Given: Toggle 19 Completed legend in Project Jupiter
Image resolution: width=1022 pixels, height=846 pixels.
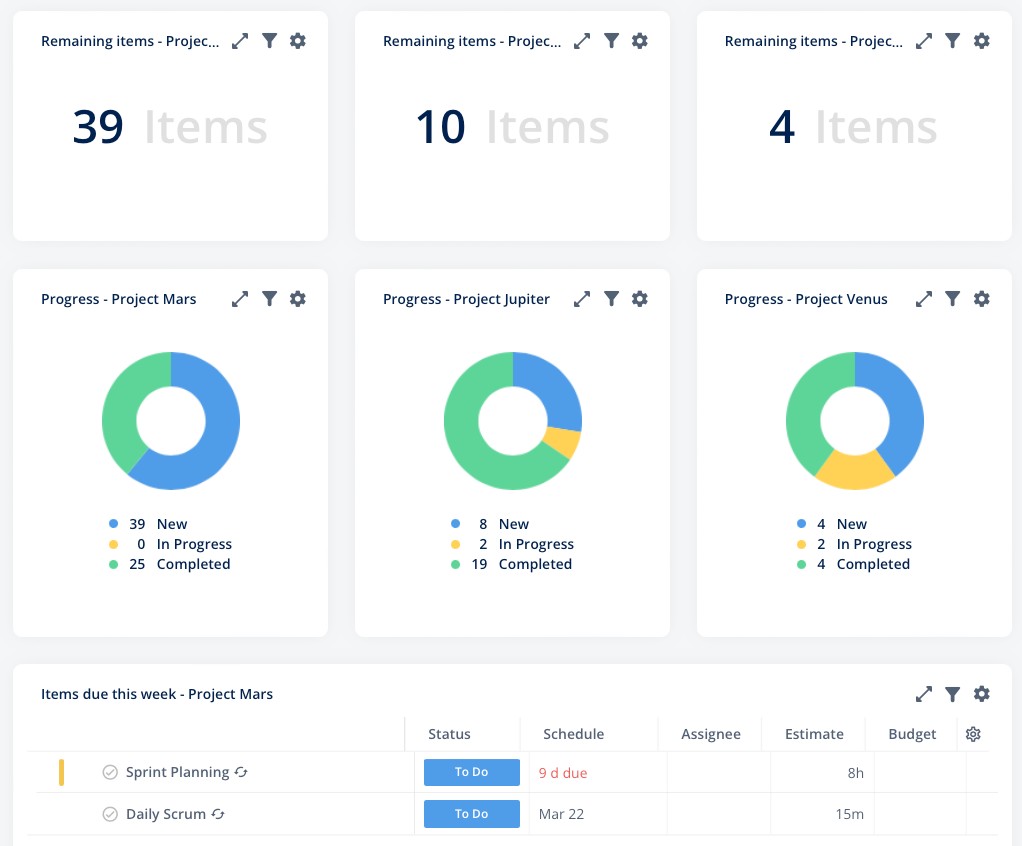Looking at the screenshot, I should [x=512, y=564].
